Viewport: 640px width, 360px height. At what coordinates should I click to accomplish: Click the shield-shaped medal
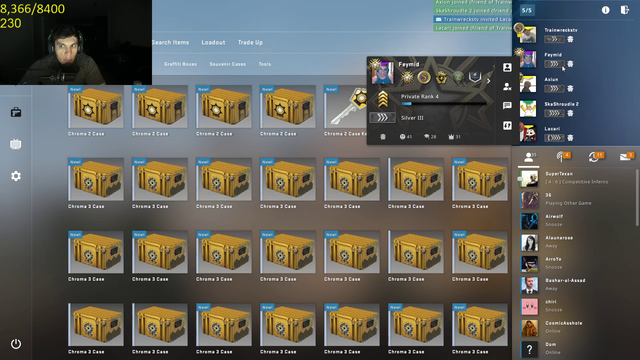pyautogui.click(x=475, y=77)
